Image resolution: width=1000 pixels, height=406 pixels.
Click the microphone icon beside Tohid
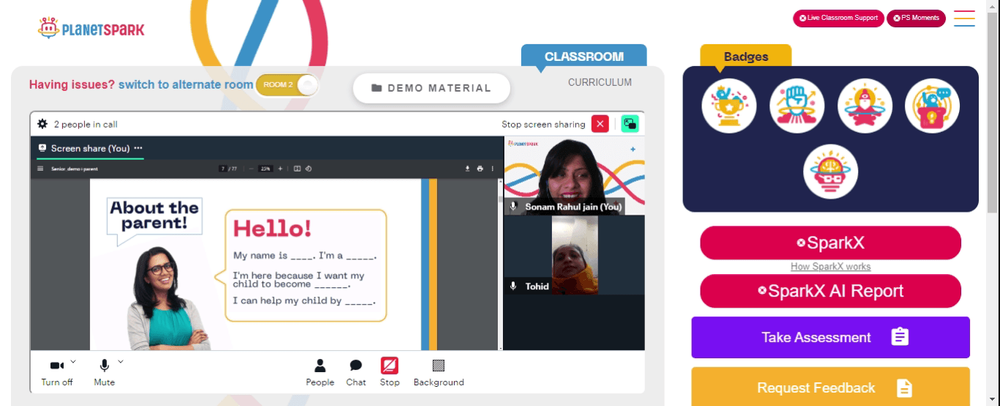(x=513, y=286)
